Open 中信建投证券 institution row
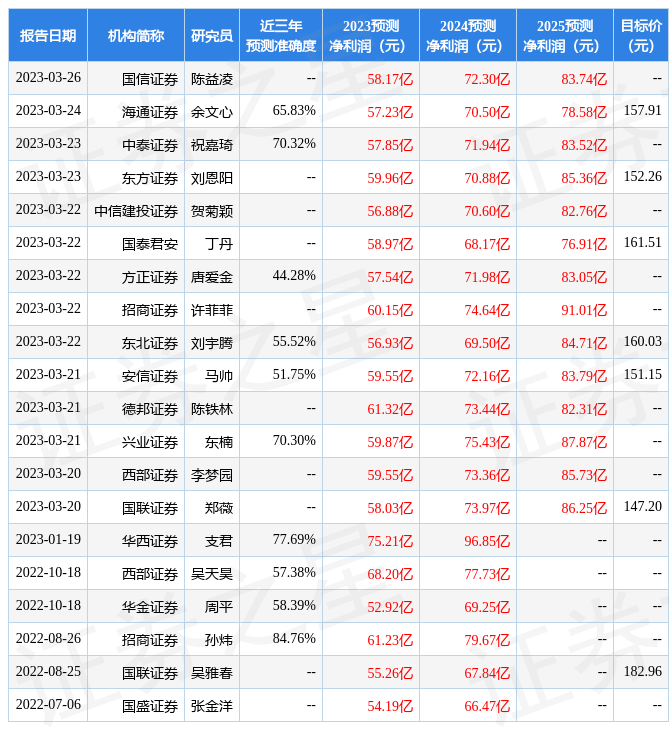 (137, 210)
